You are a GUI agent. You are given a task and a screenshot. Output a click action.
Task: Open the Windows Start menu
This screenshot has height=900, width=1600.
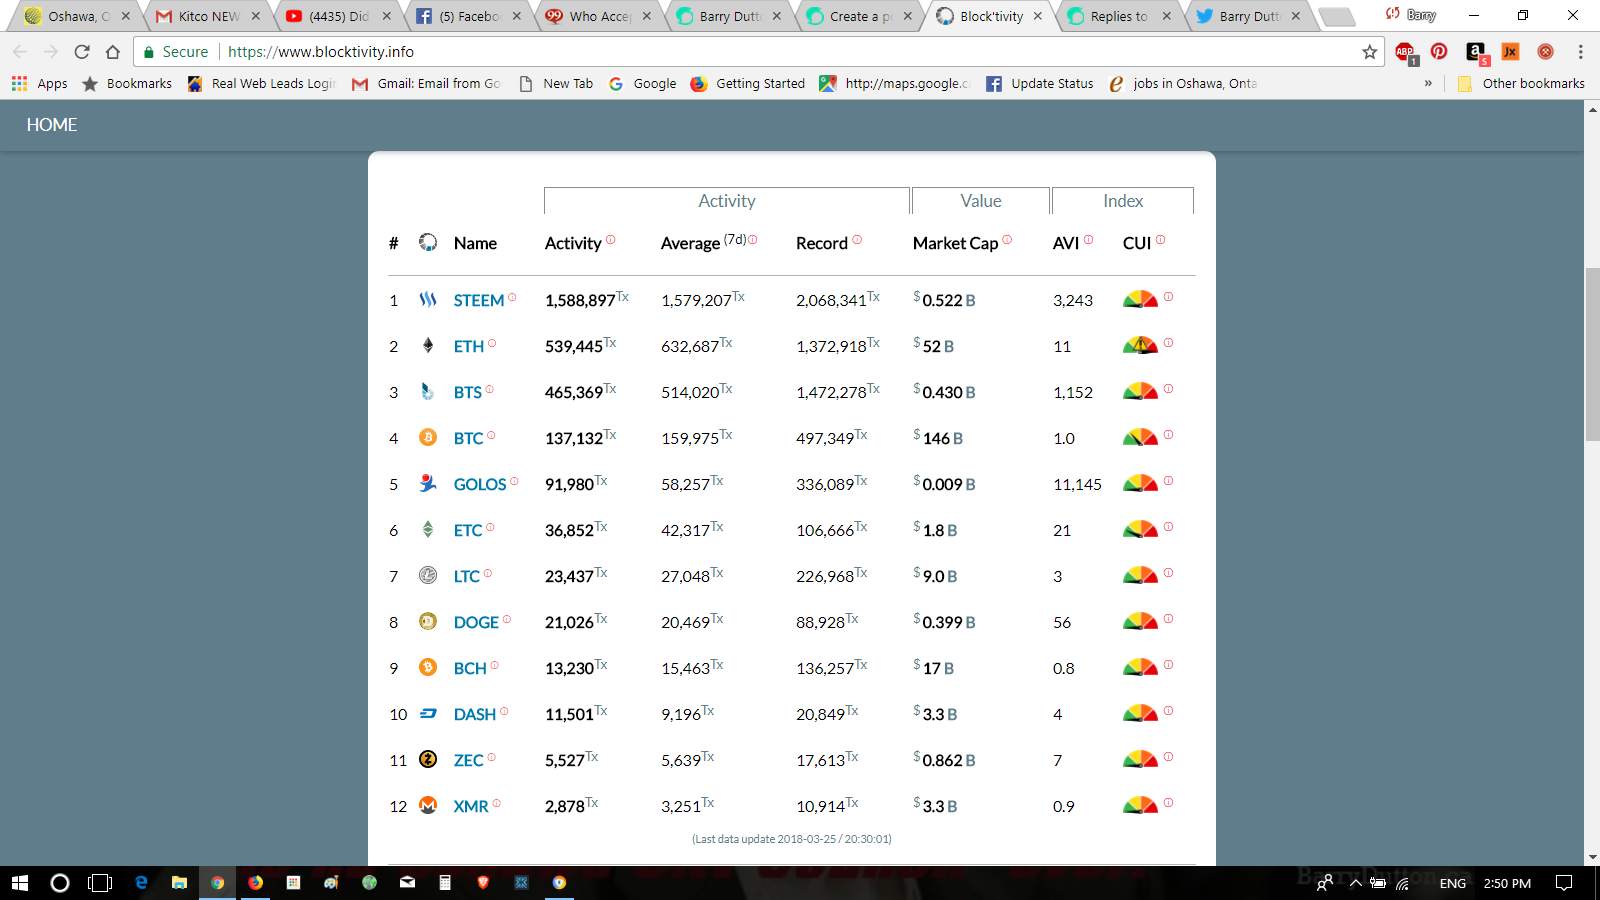click(20, 883)
